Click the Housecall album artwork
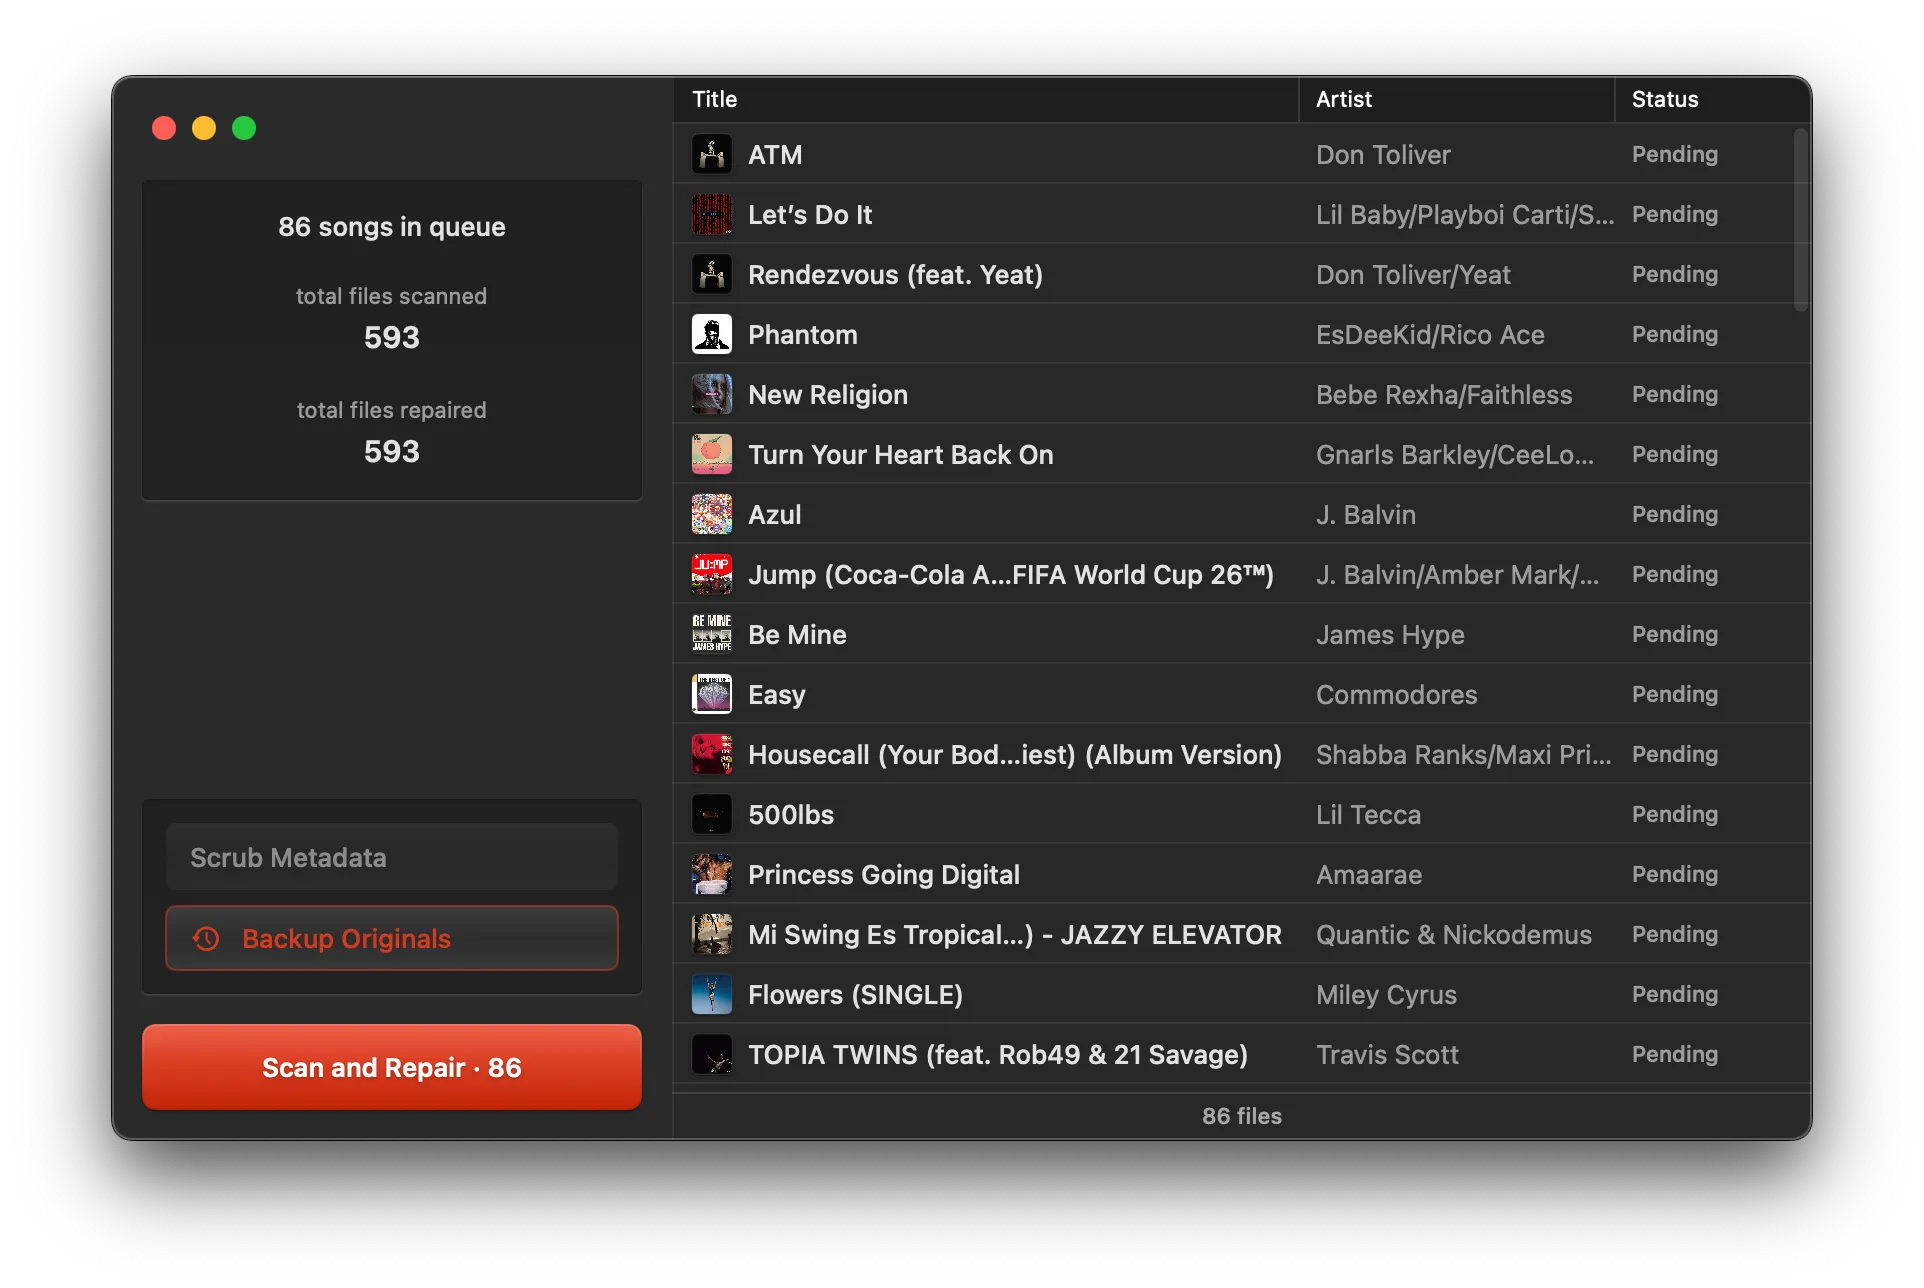Viewport: 1924px width, 1288px height. pos(712,755)
